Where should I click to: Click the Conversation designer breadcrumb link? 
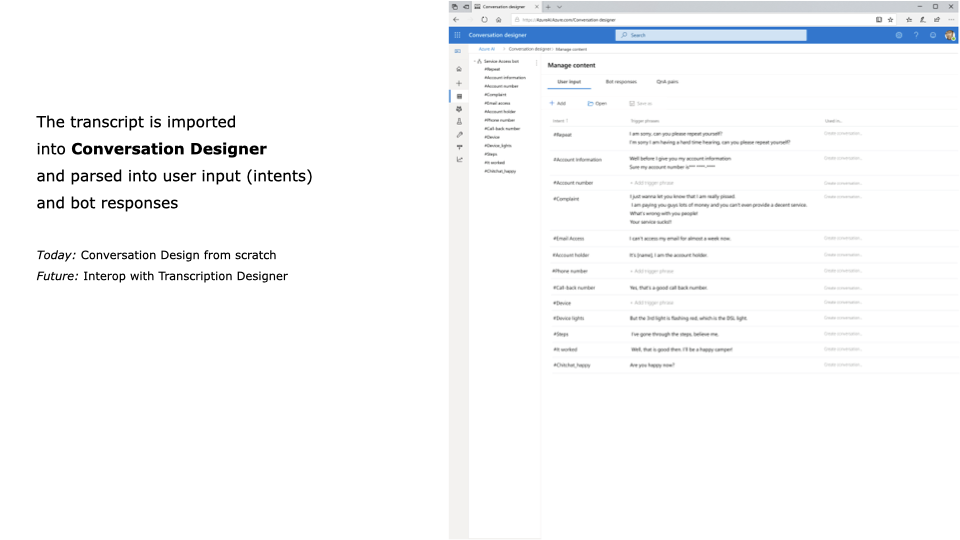pyautogui.click(x=530, y=49)
